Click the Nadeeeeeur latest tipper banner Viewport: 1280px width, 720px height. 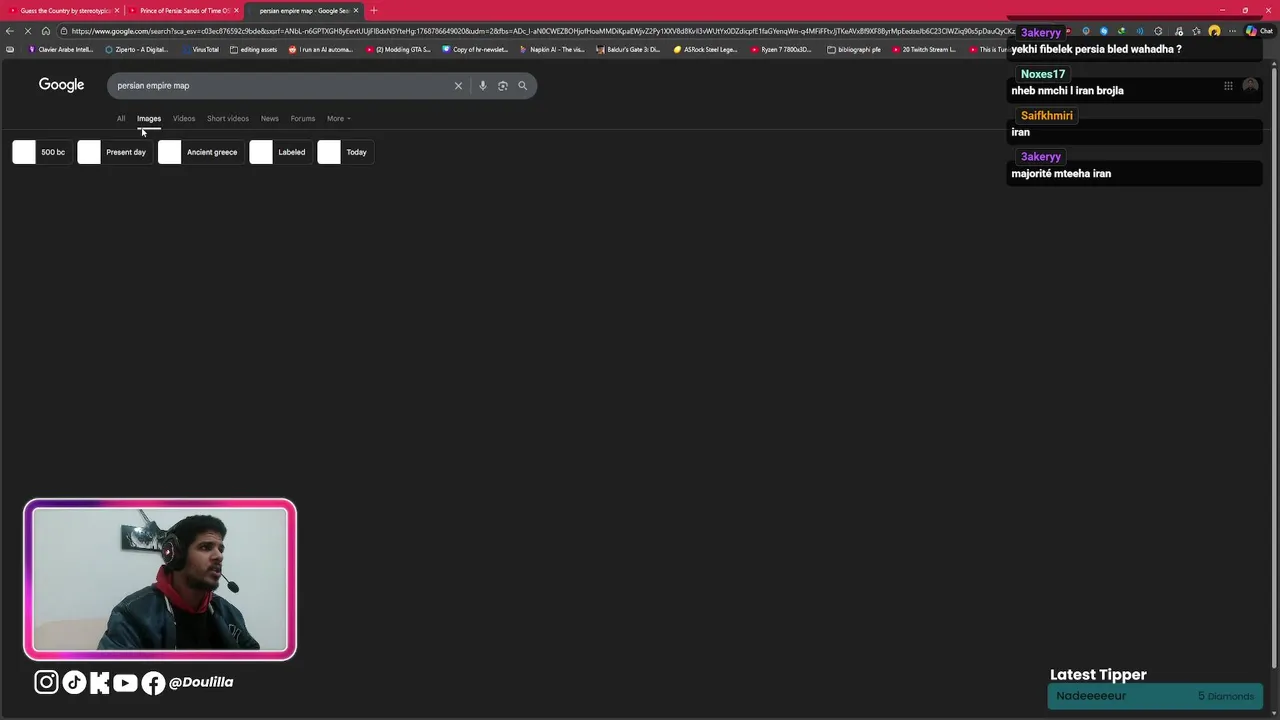(x=1155, y=696)
